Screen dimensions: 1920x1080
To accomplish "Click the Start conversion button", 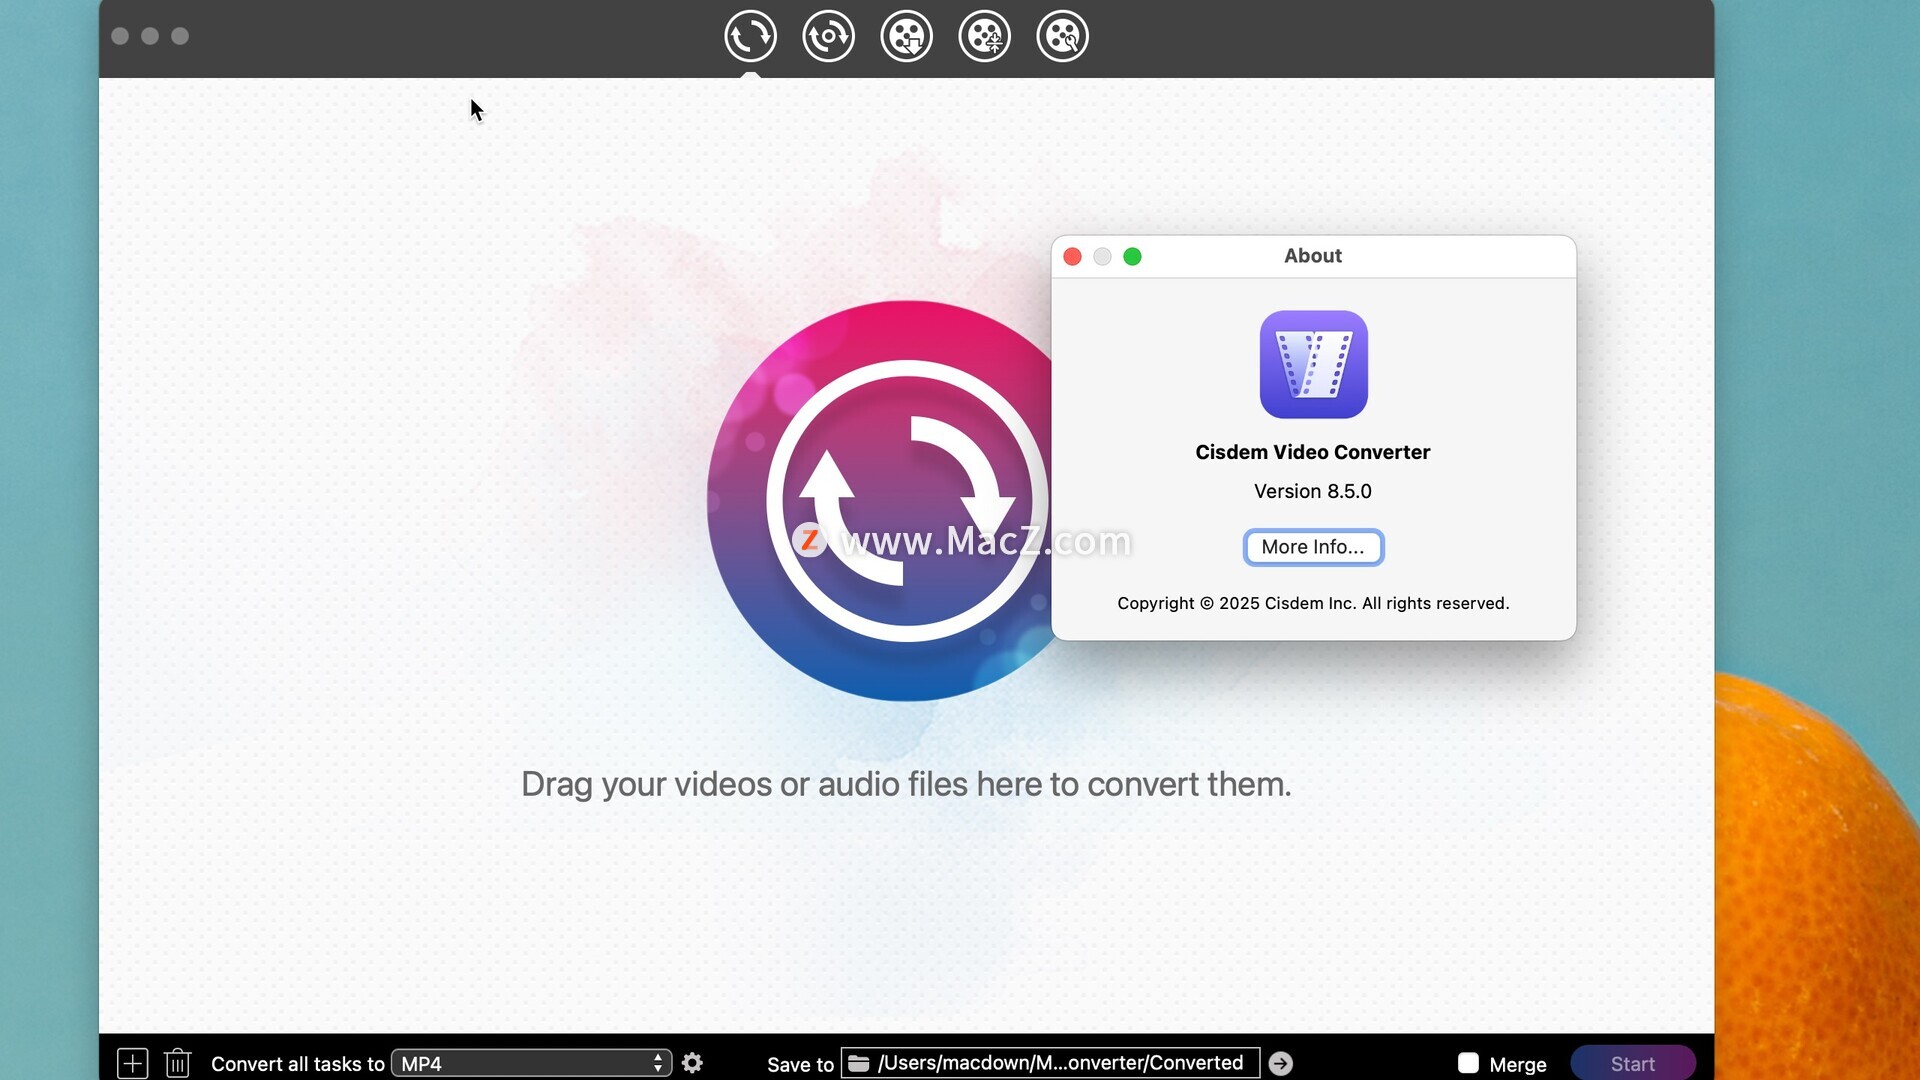I will (1632, 1064).
